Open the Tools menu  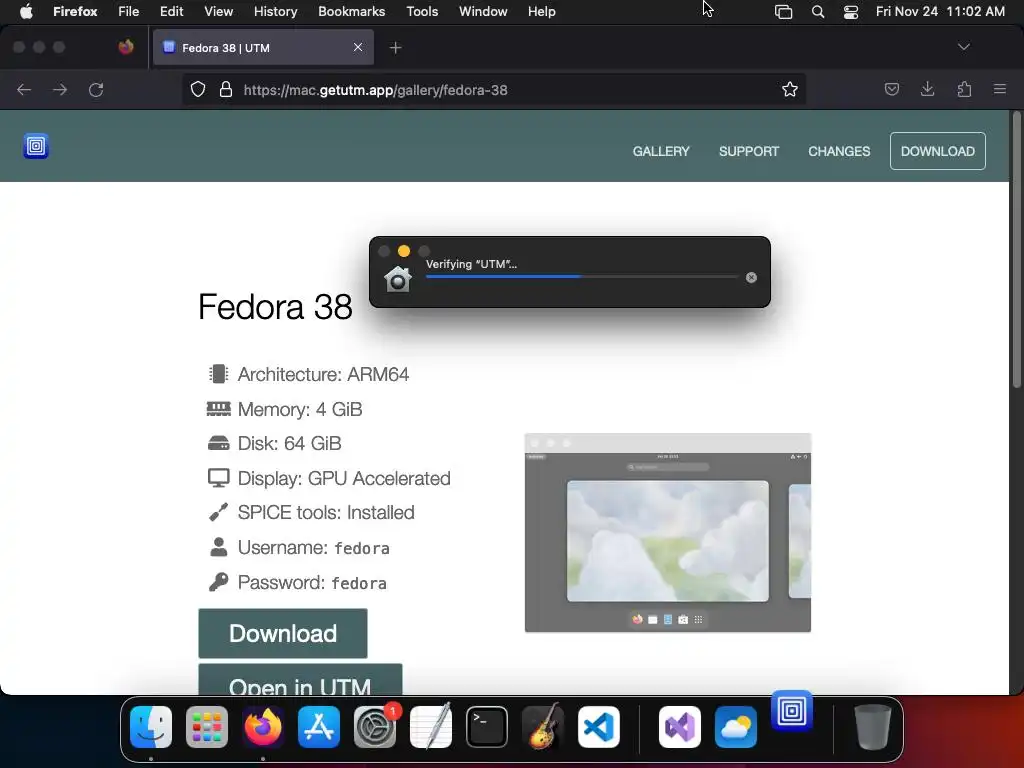[x=422, y=11]
